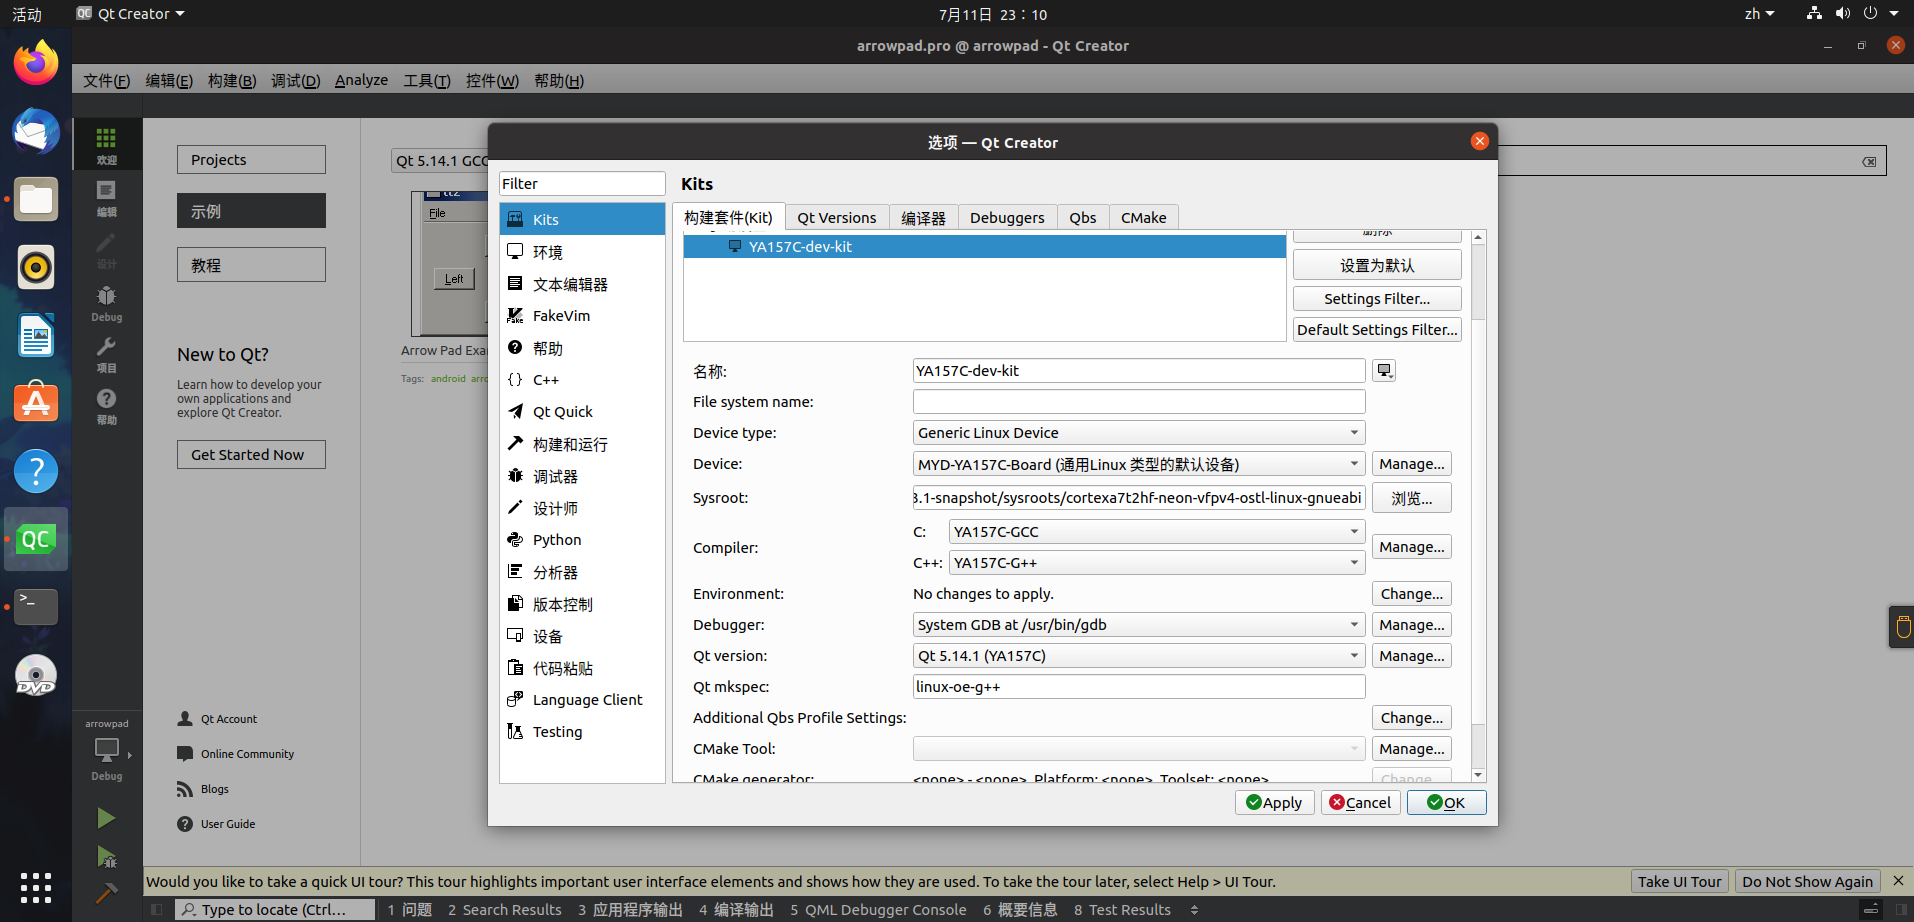Select 调试器 category in options

point(582,476)
